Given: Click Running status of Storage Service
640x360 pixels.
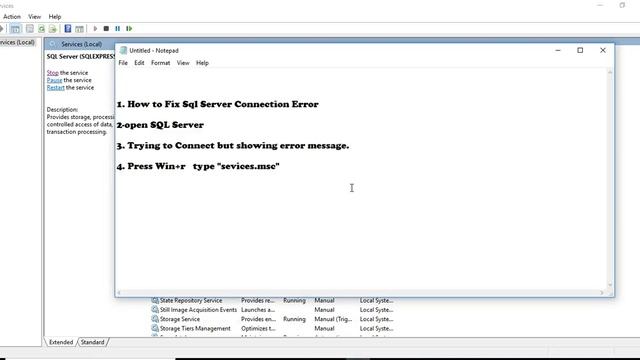Looking at the screenshot, I should click(294, 319).
